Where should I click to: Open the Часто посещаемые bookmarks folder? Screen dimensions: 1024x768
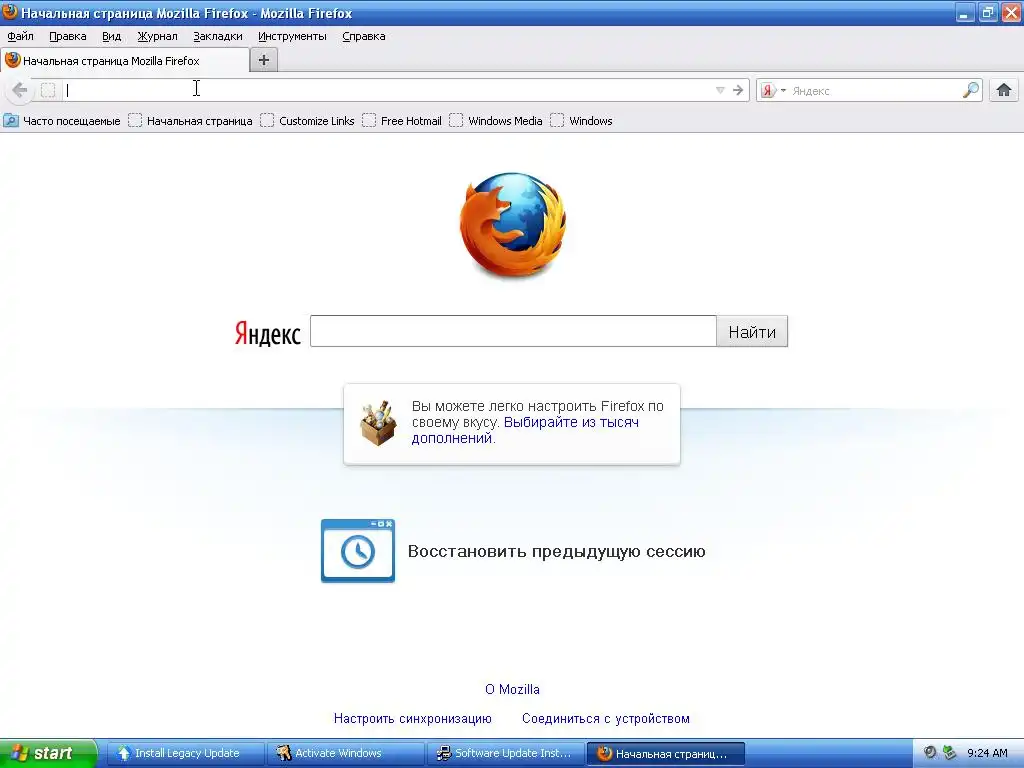62,121
